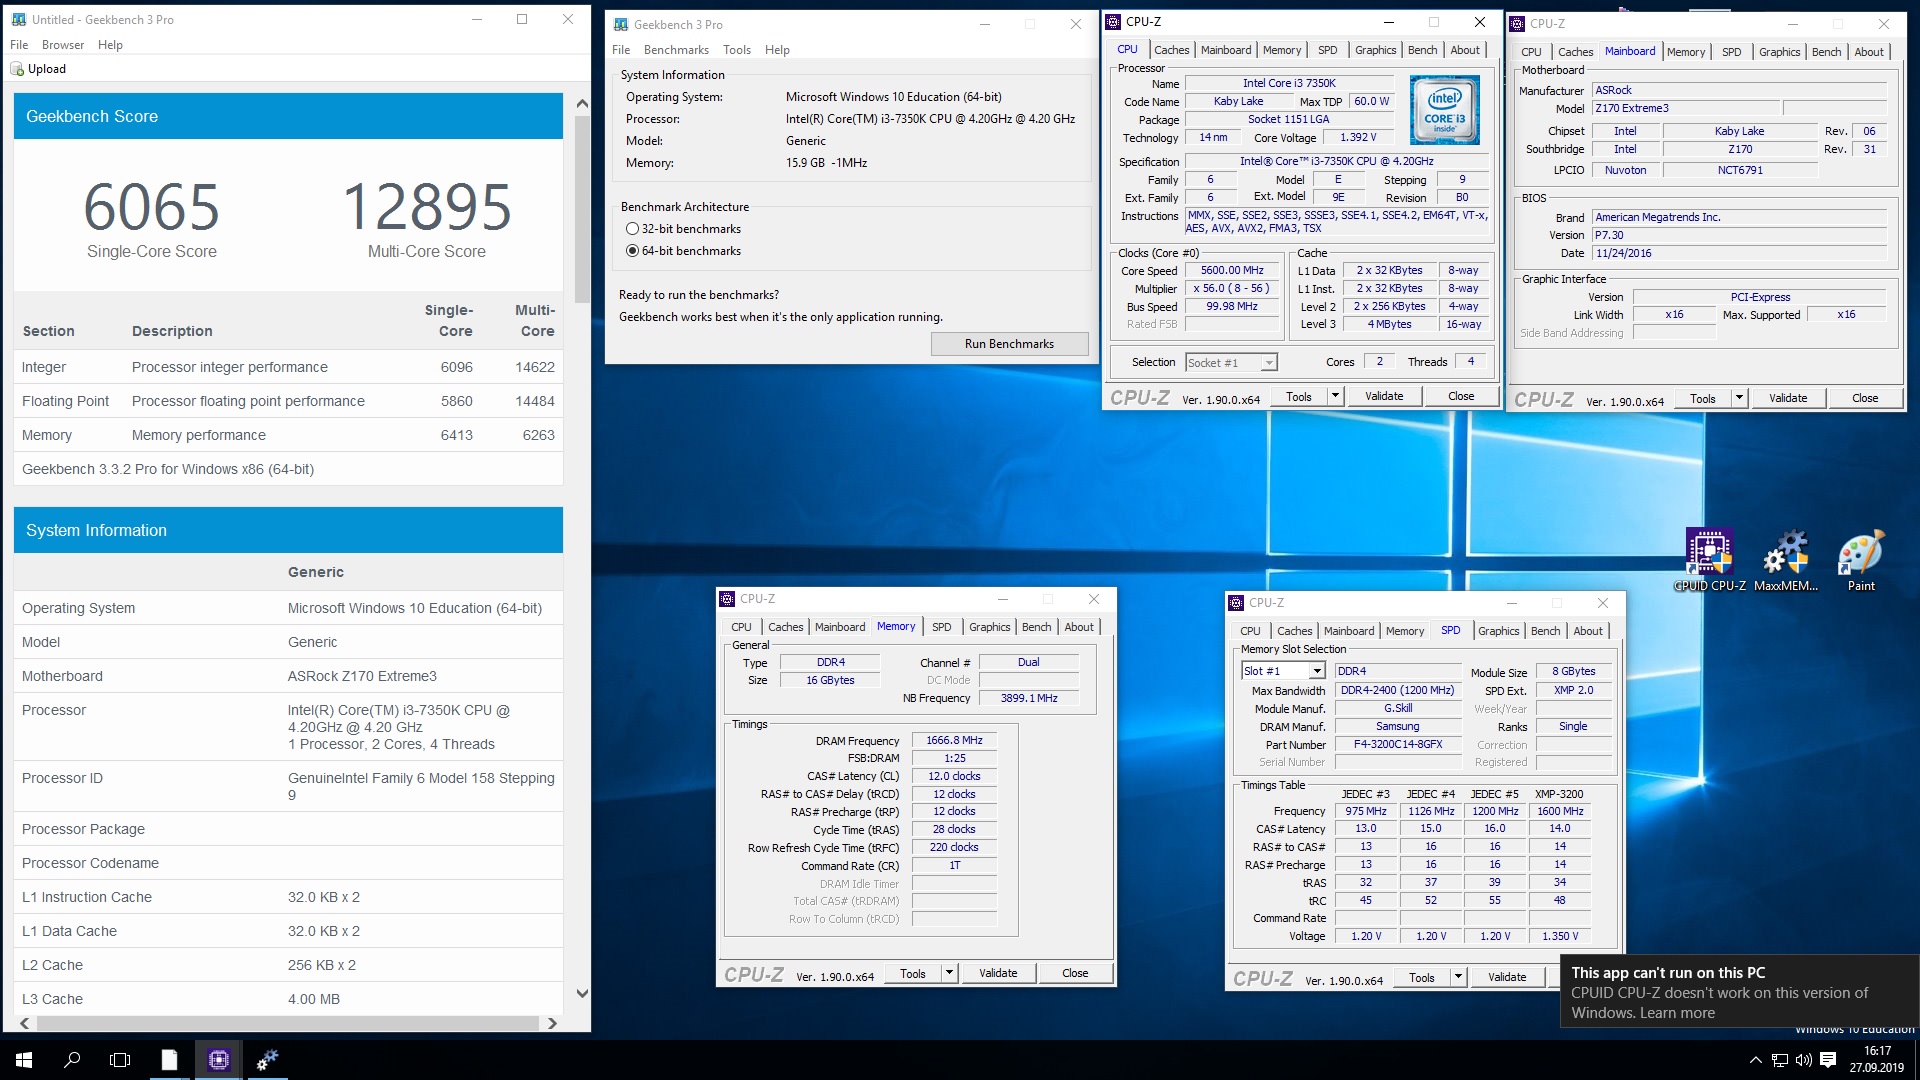Show hidden tray icons chevron

point(1755,1060)
